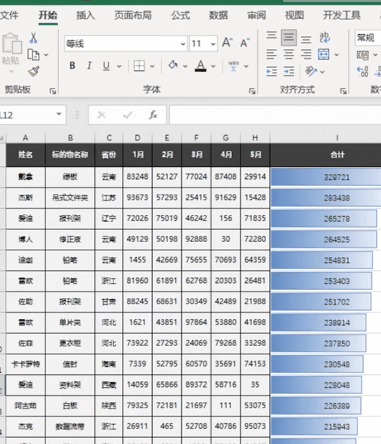Open the font group dialog launcher
Viewport: 381px width, 444px height.
coord(252,91)
